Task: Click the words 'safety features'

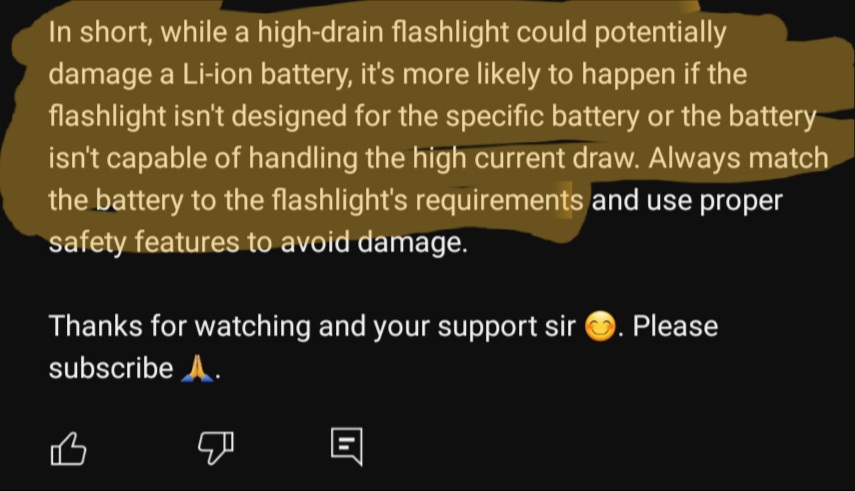Action: click(x=144, y=242)
